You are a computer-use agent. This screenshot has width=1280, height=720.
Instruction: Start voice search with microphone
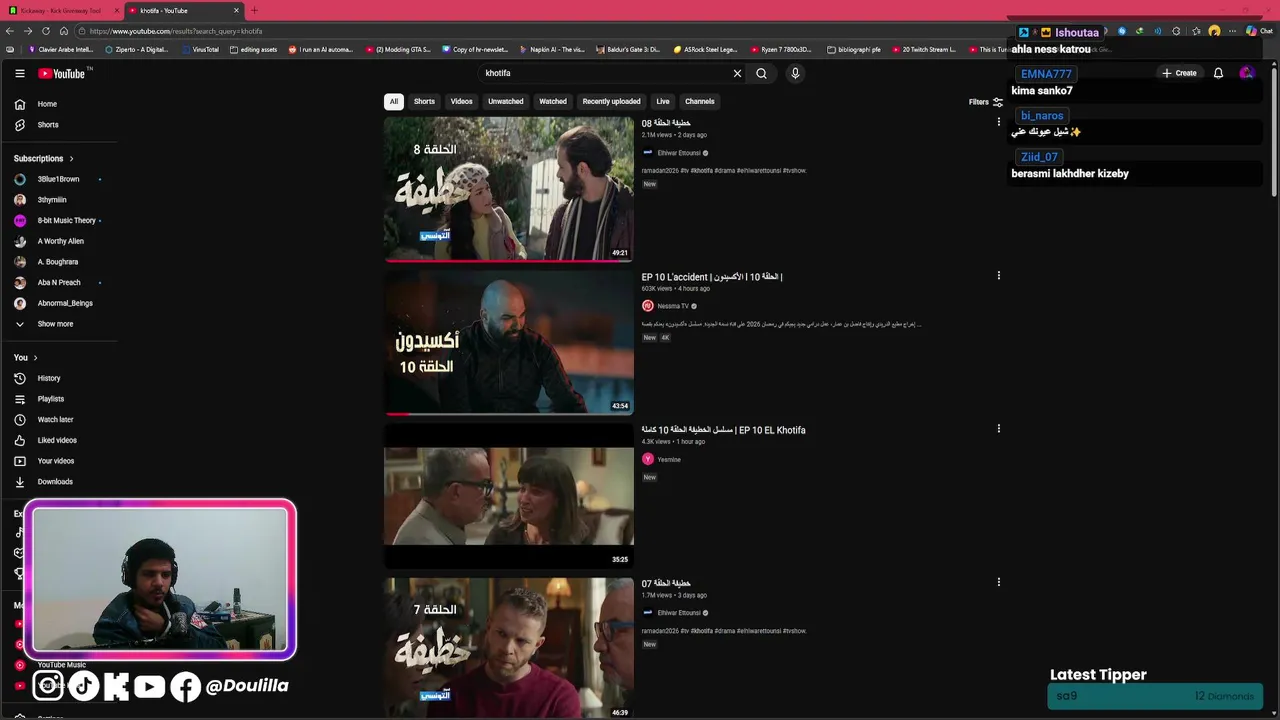point(795,73)
